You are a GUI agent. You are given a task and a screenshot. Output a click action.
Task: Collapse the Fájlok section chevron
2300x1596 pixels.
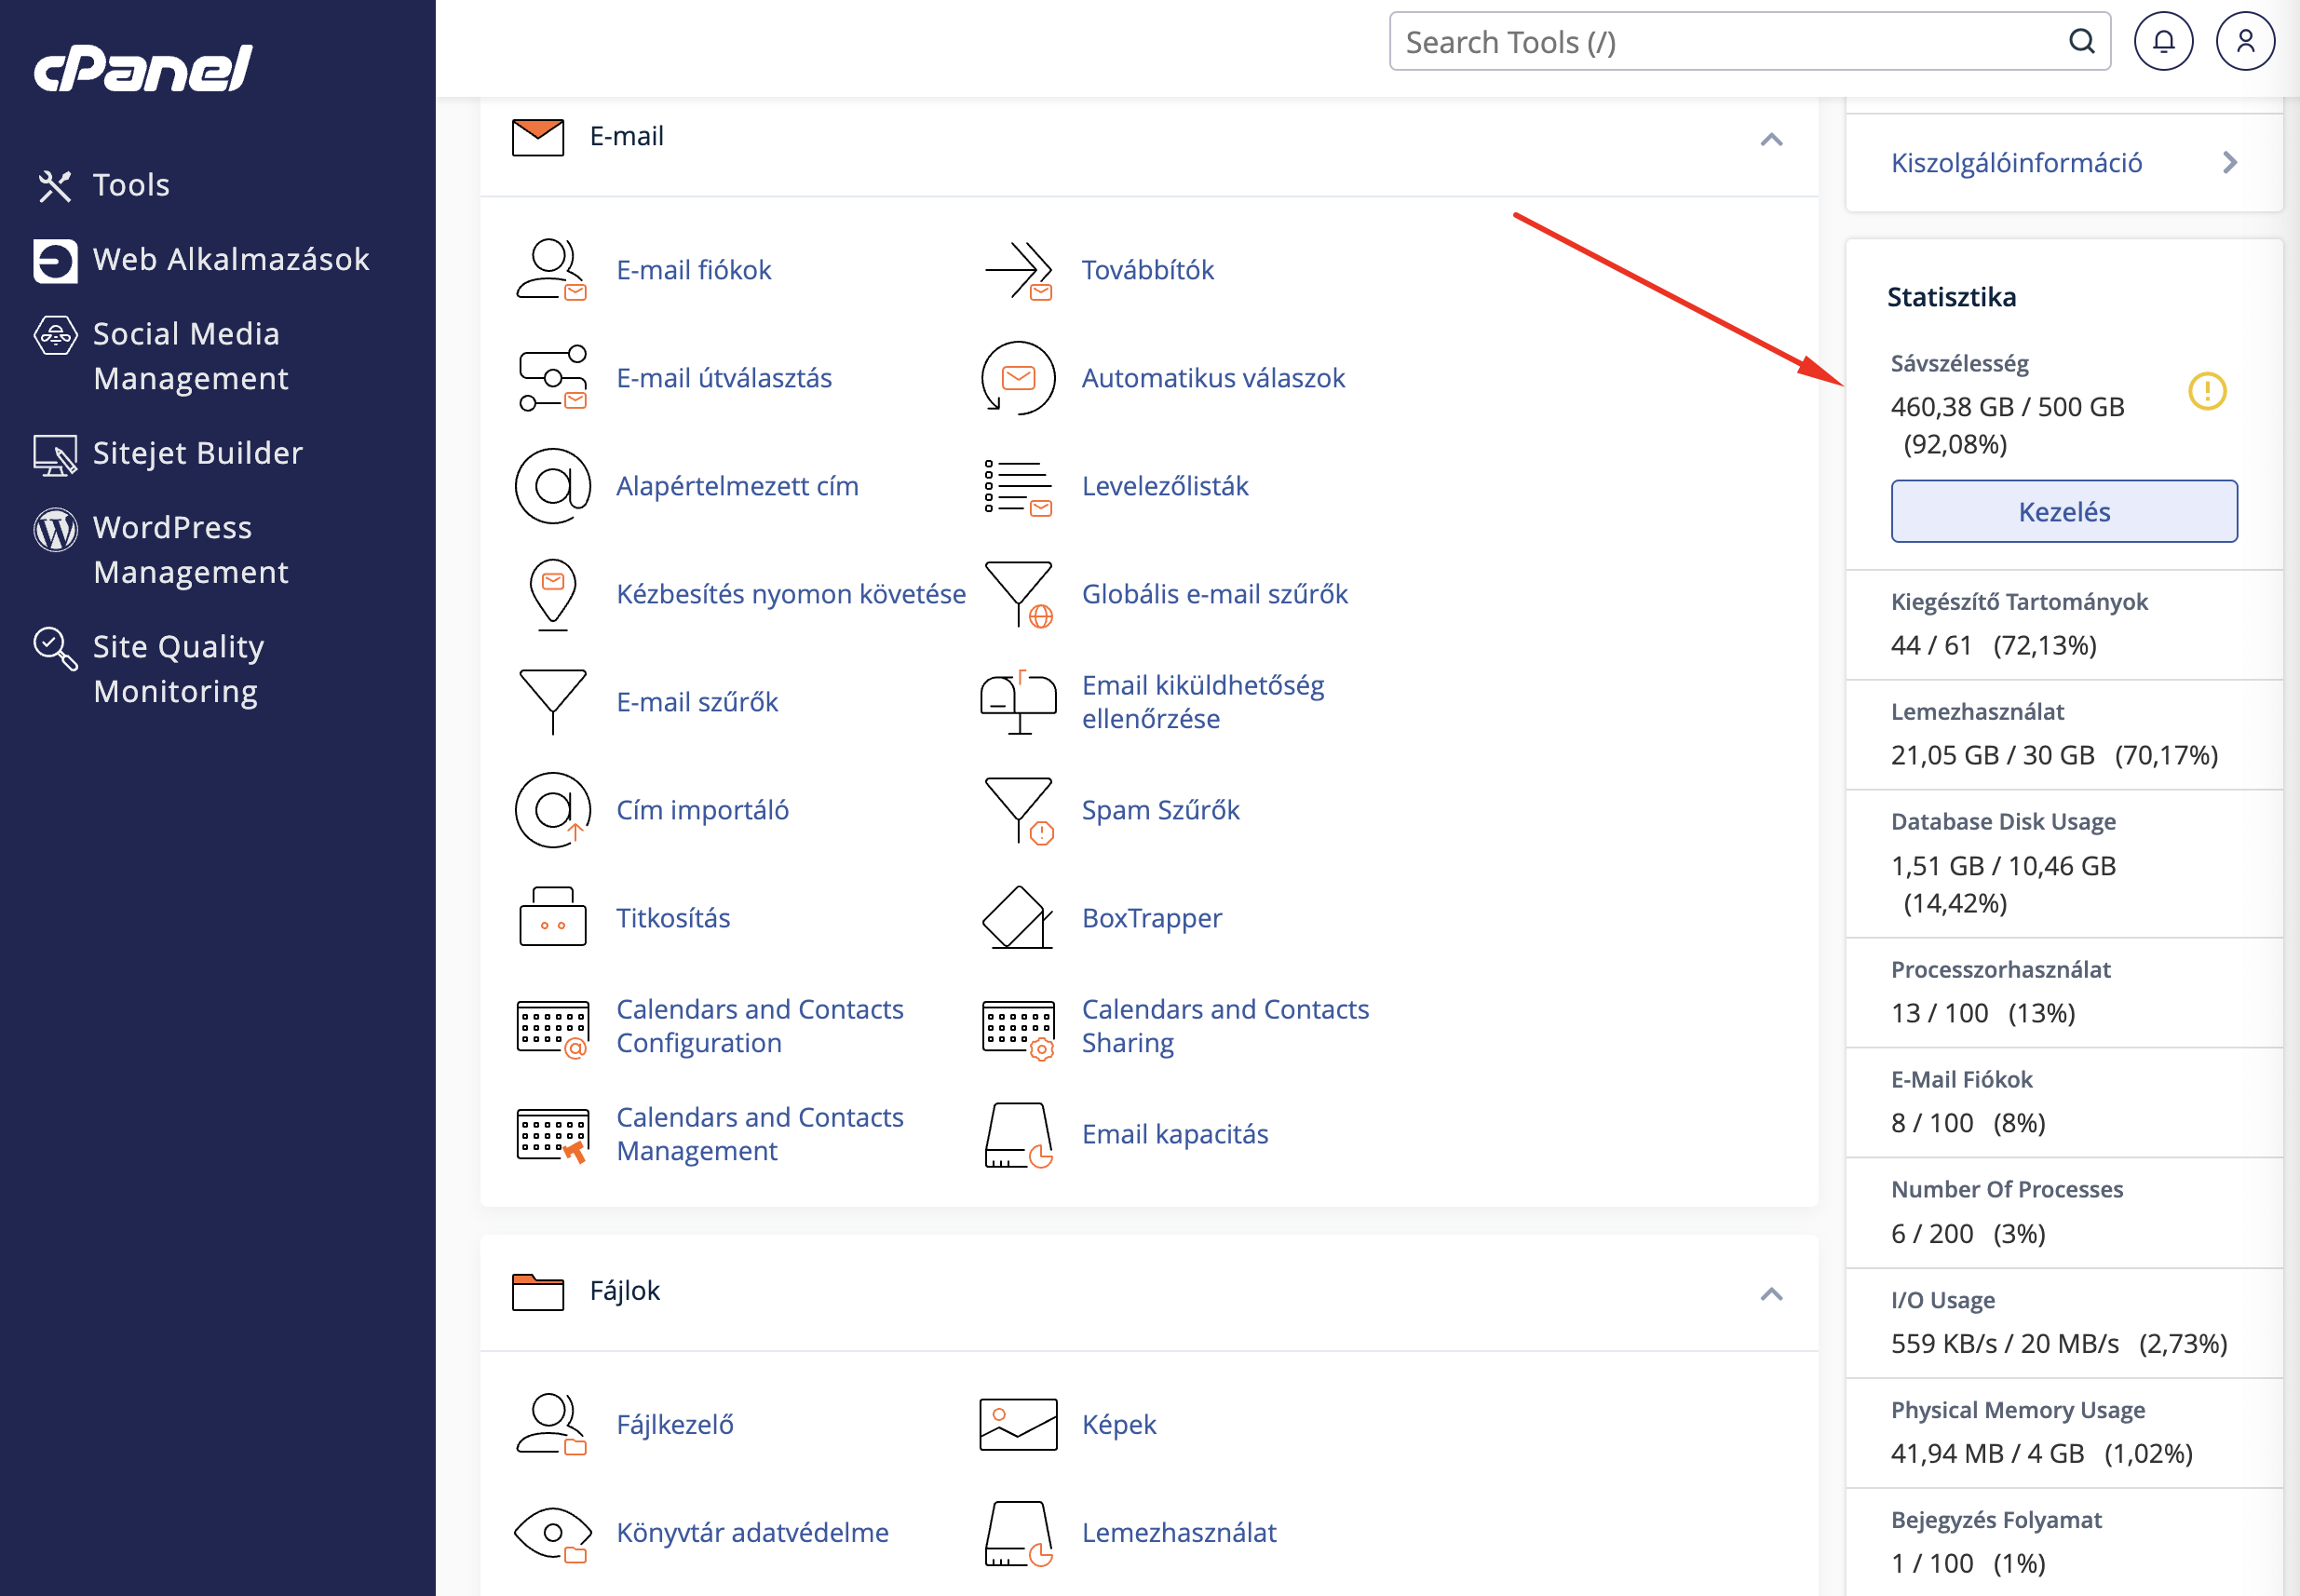click(x=1771, y=1293)
